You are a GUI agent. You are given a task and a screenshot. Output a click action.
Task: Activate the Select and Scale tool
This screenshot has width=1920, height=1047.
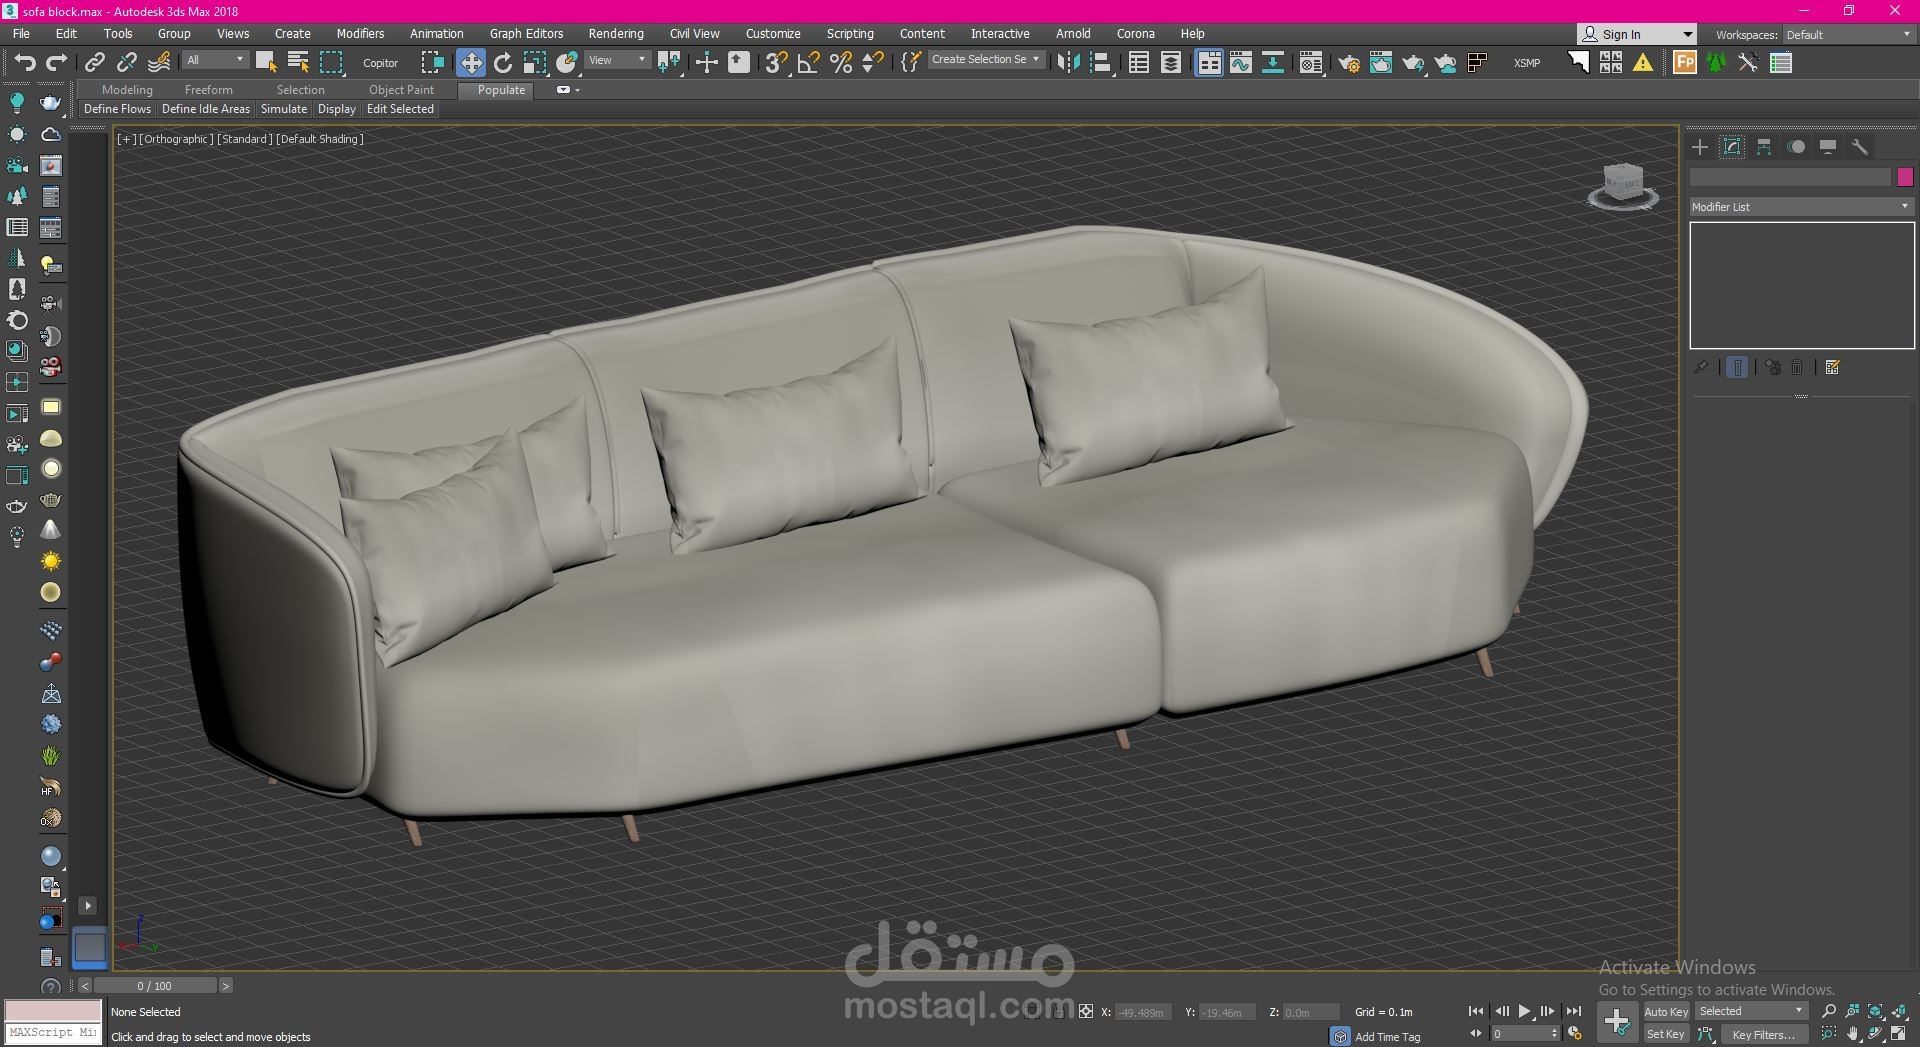point(535,63)
